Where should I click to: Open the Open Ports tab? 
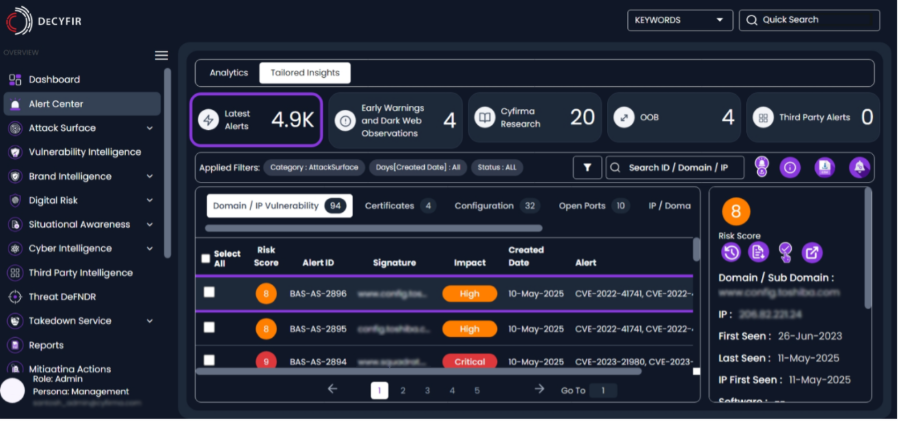click(x=594, y=206)
